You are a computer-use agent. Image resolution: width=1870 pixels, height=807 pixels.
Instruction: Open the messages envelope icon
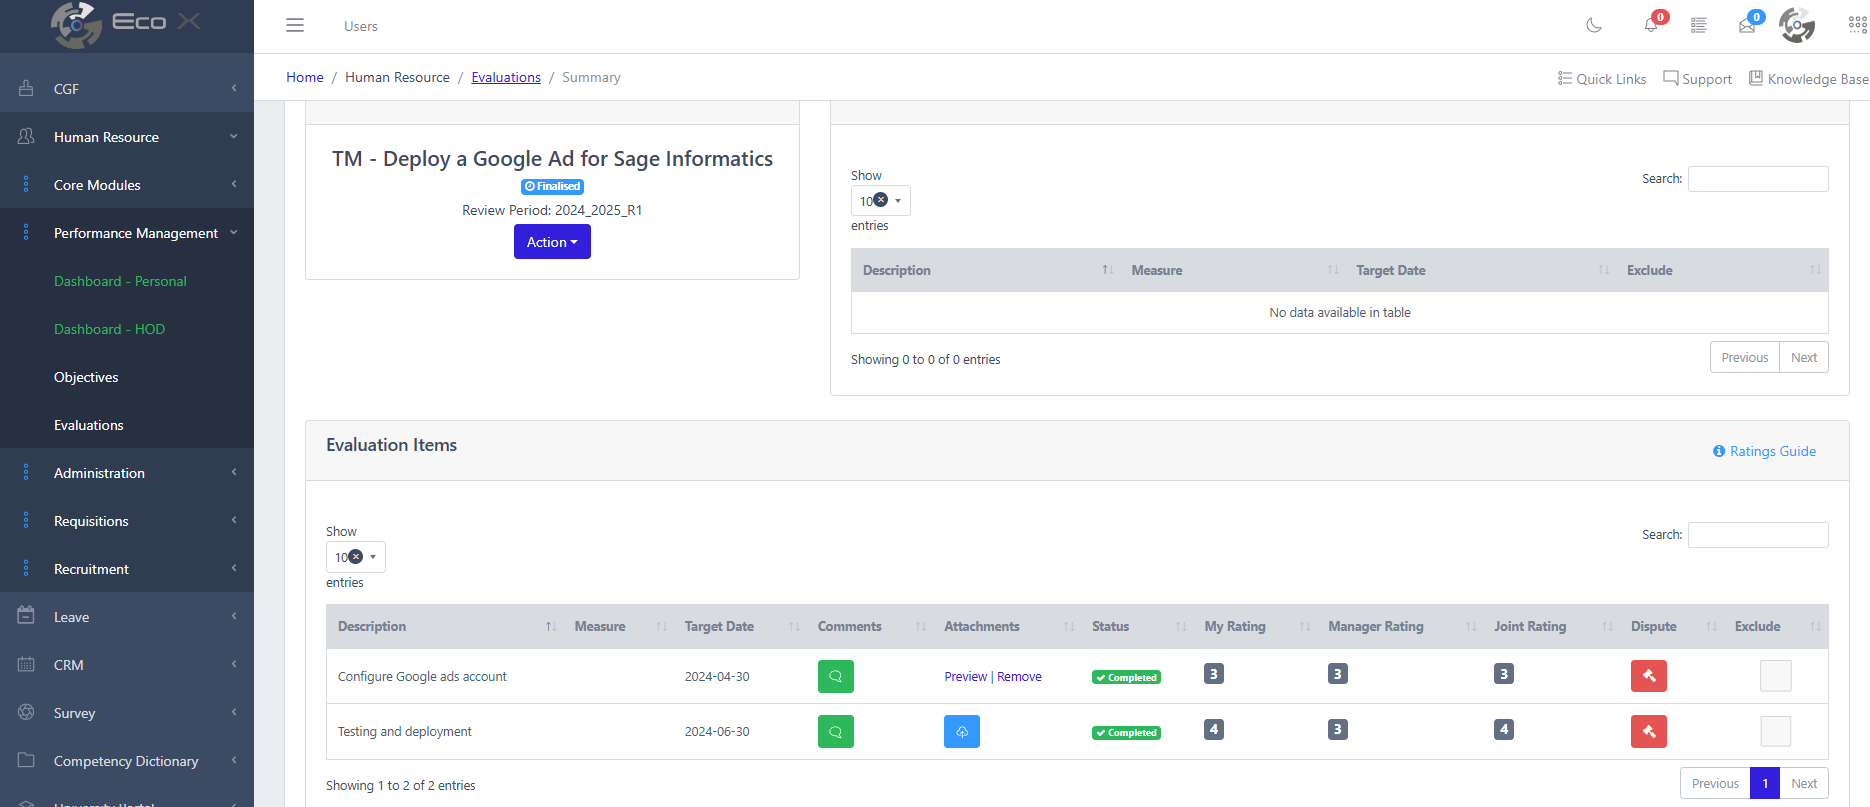(1747, 25)
